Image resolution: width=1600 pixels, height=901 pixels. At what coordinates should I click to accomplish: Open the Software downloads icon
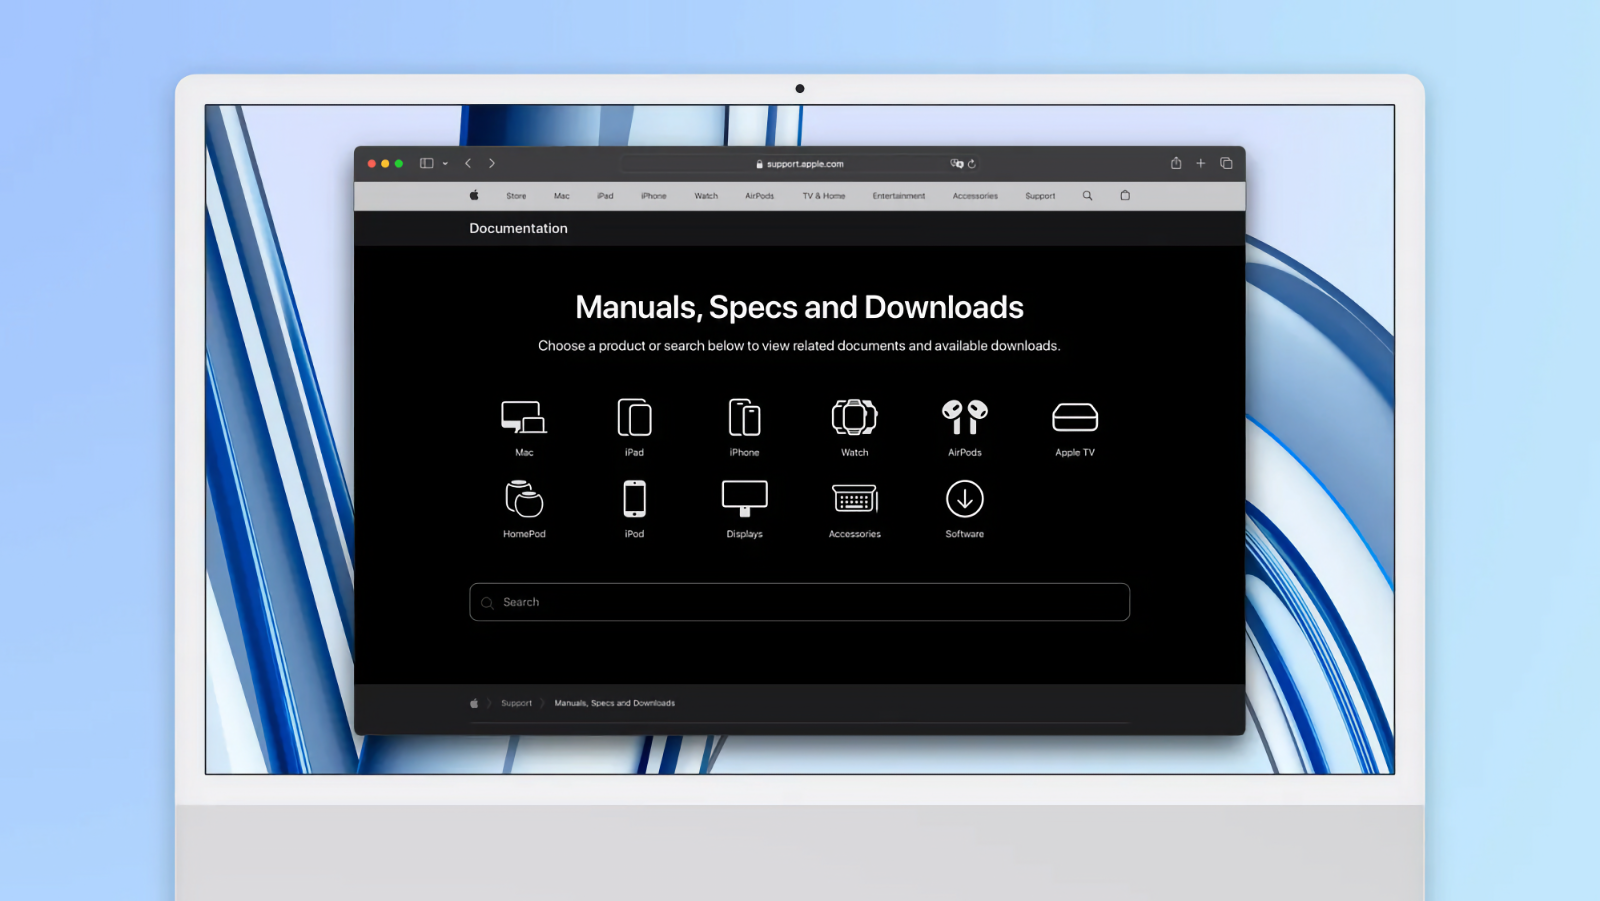tap(964, 498)
